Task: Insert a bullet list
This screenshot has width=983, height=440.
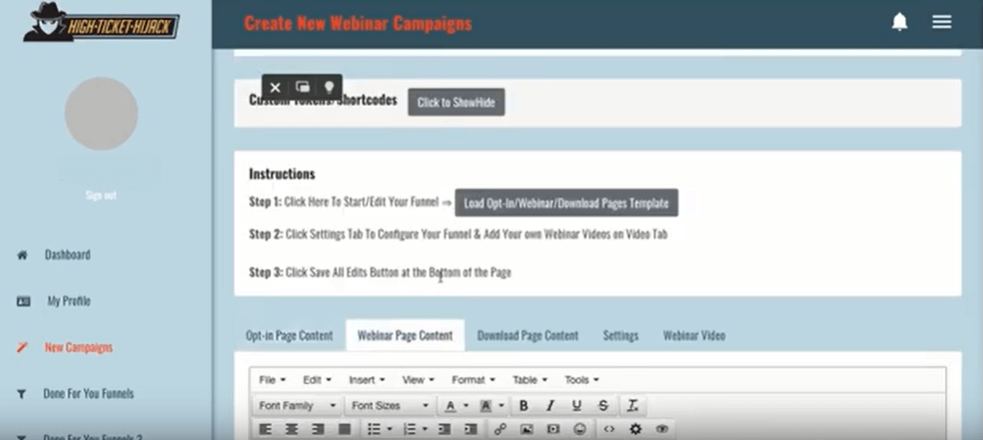Action: click(x=374, y=429)
